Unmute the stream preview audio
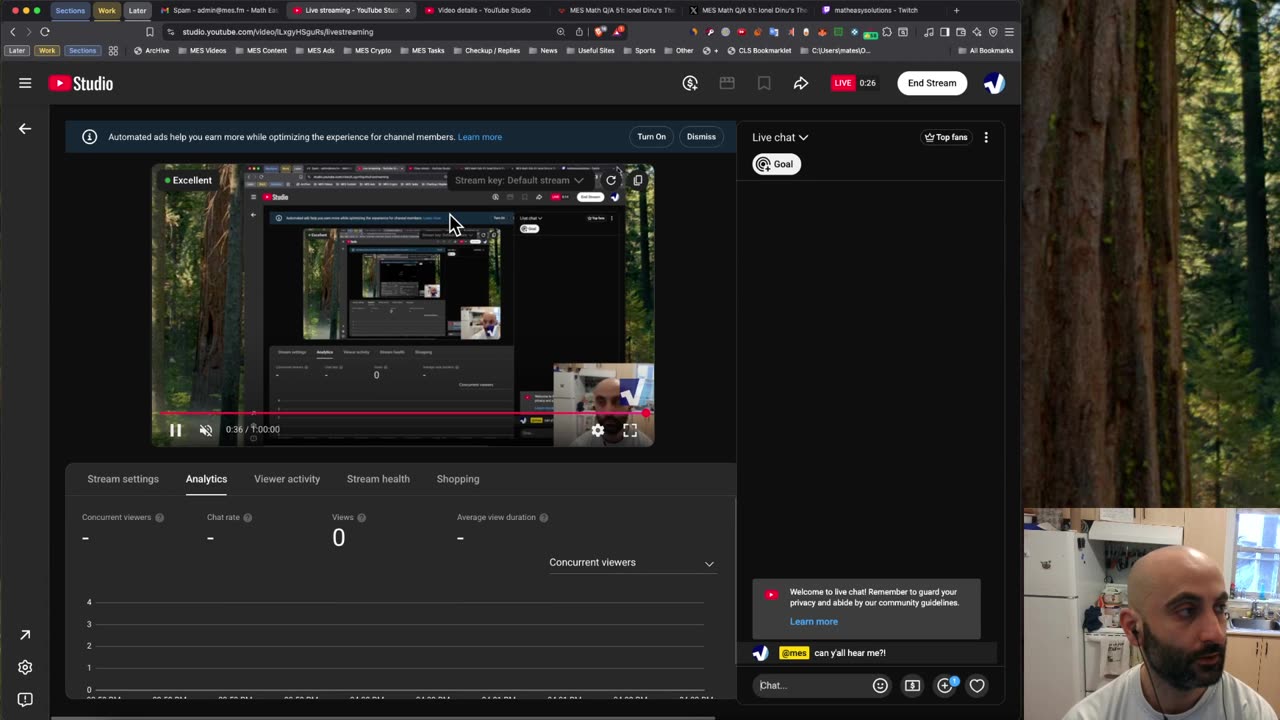The width and height of the screenshot is (1280, 720). 206,430
